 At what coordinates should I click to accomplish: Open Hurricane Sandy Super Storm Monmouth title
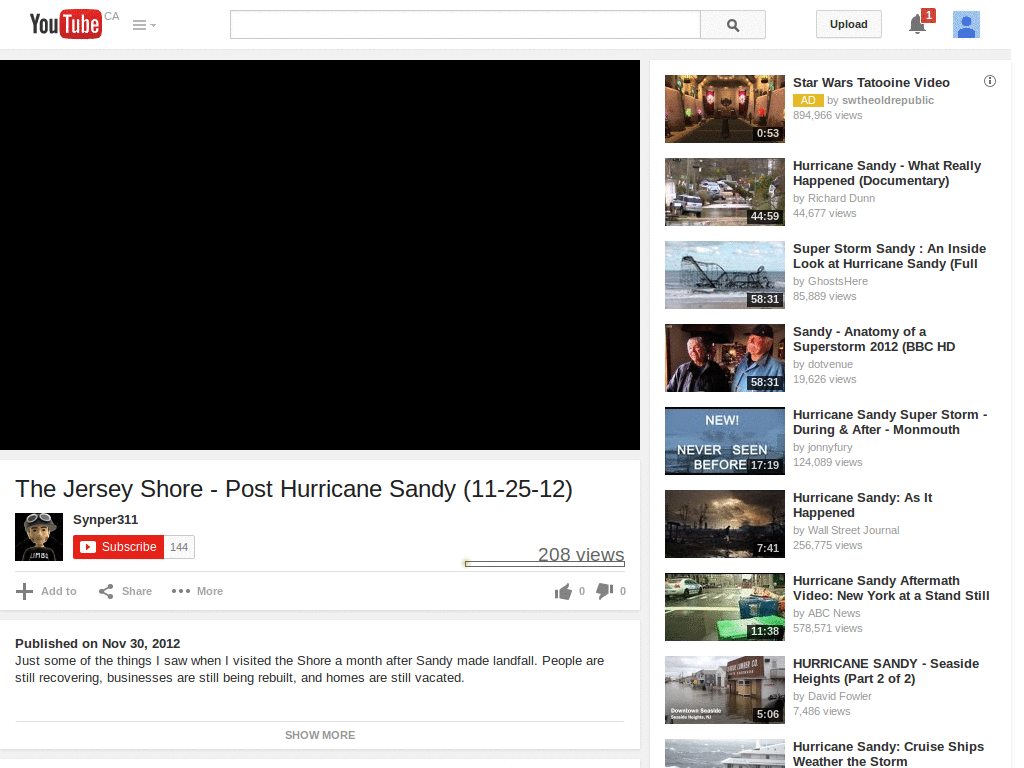click(x=890, y=422)
